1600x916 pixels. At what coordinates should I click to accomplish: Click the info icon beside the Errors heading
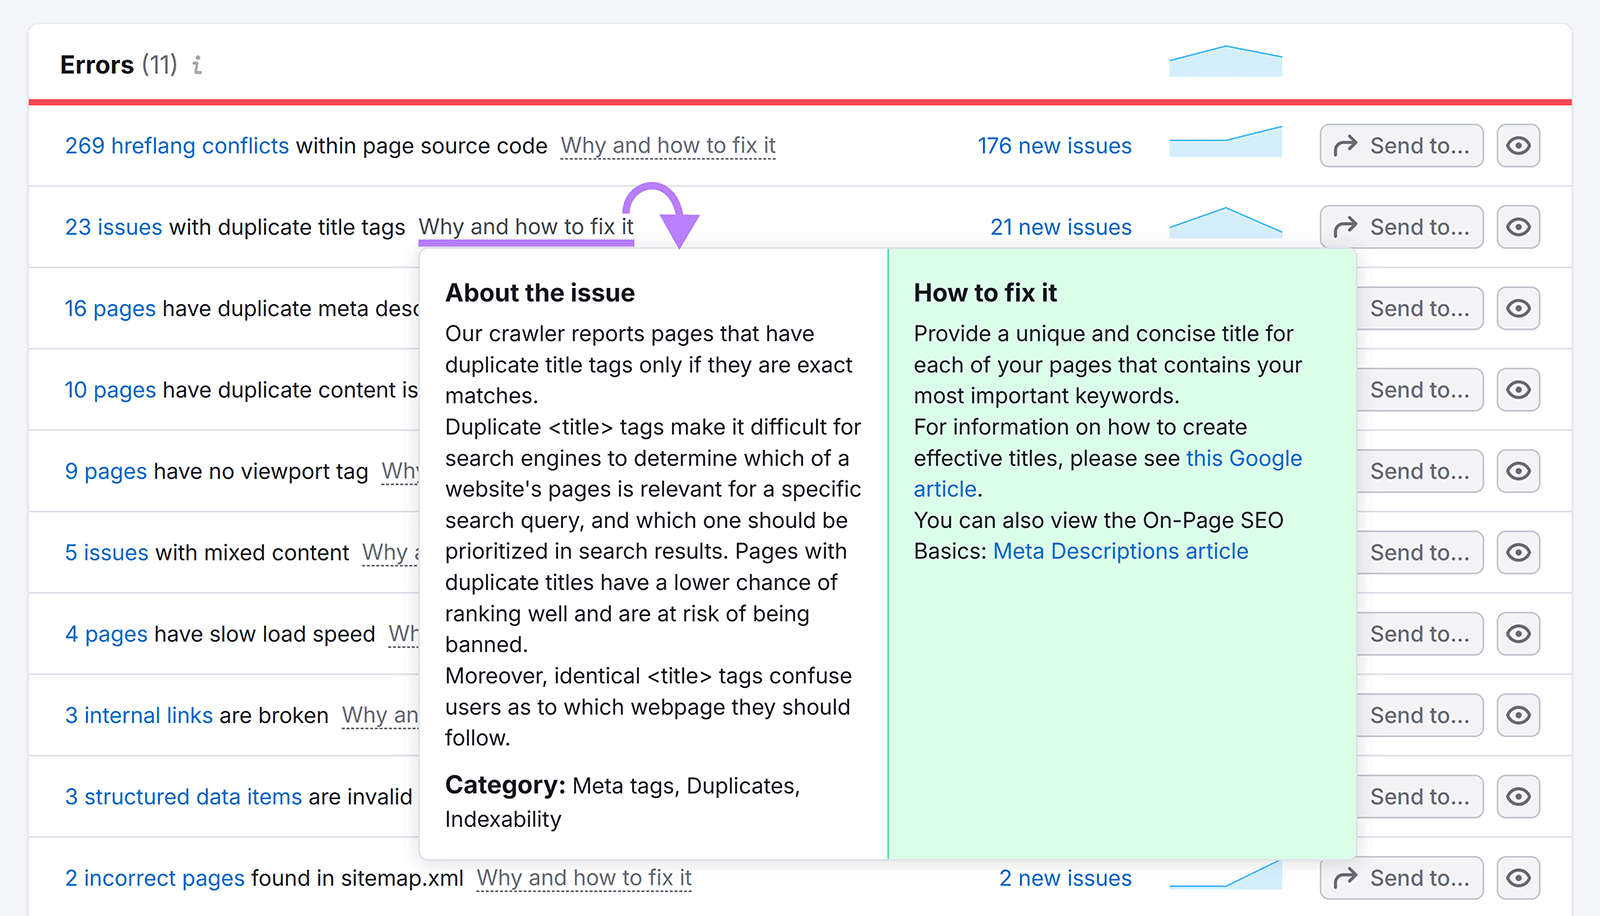pos(197,64)
